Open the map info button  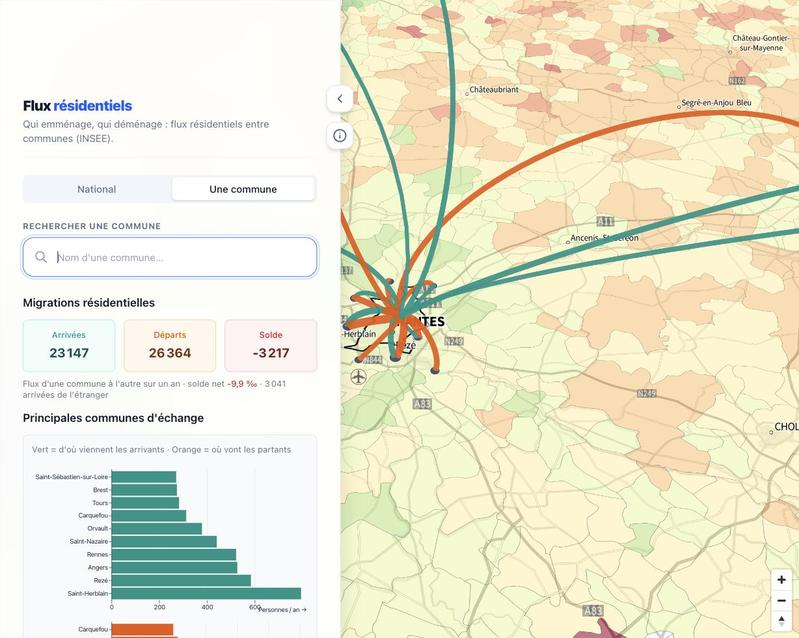(340, 136)
